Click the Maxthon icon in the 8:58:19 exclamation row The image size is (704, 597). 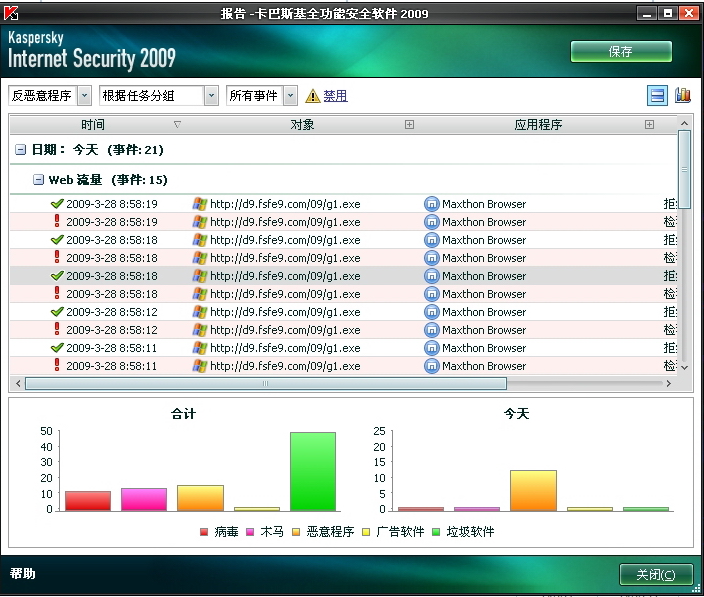pos(431,222)
